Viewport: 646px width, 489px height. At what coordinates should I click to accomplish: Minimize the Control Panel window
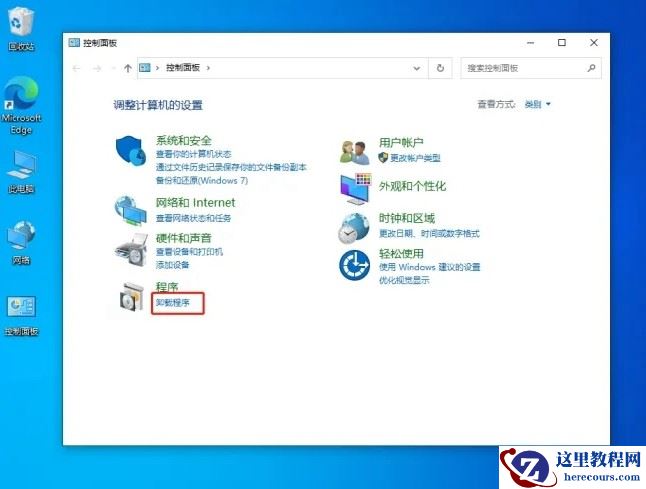point(531,42)
